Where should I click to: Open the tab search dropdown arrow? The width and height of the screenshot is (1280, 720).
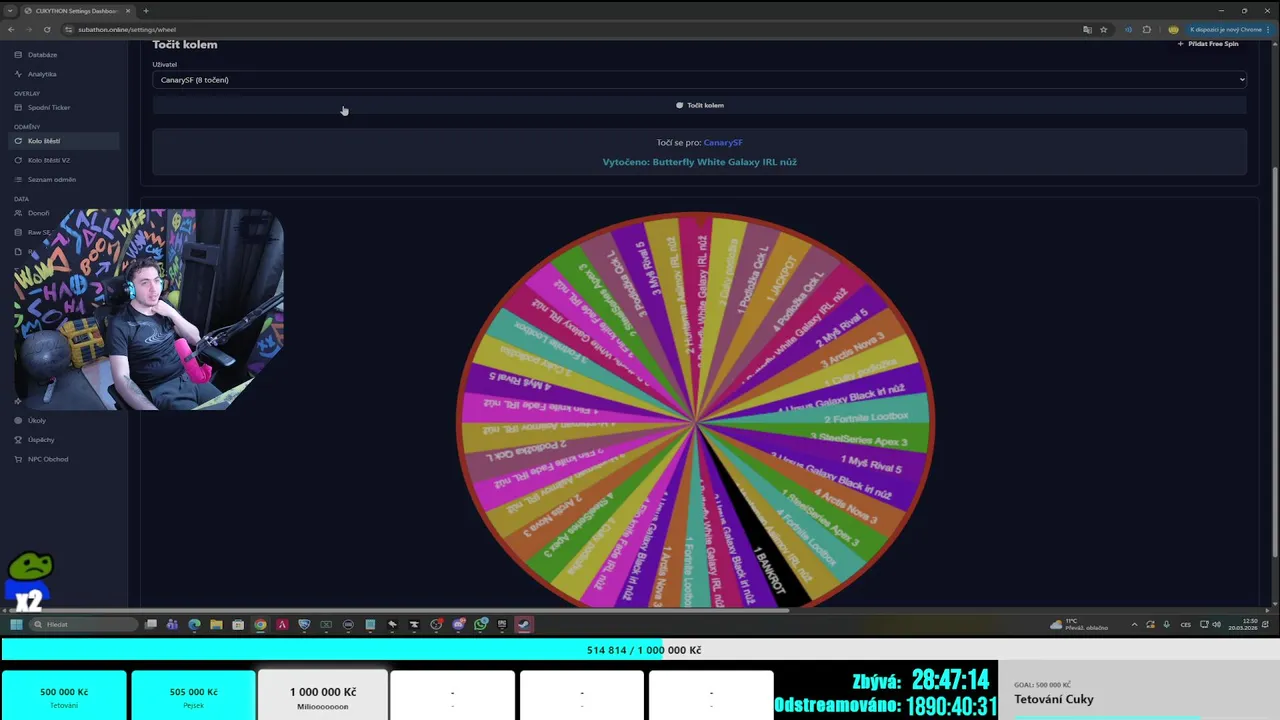pos(12,10)
